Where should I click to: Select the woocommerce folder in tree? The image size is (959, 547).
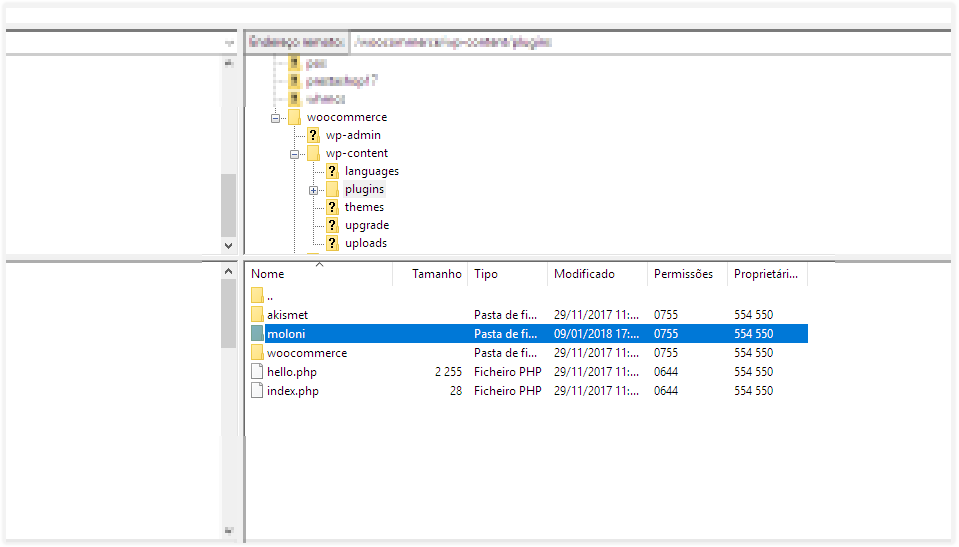tap(347, 117)
